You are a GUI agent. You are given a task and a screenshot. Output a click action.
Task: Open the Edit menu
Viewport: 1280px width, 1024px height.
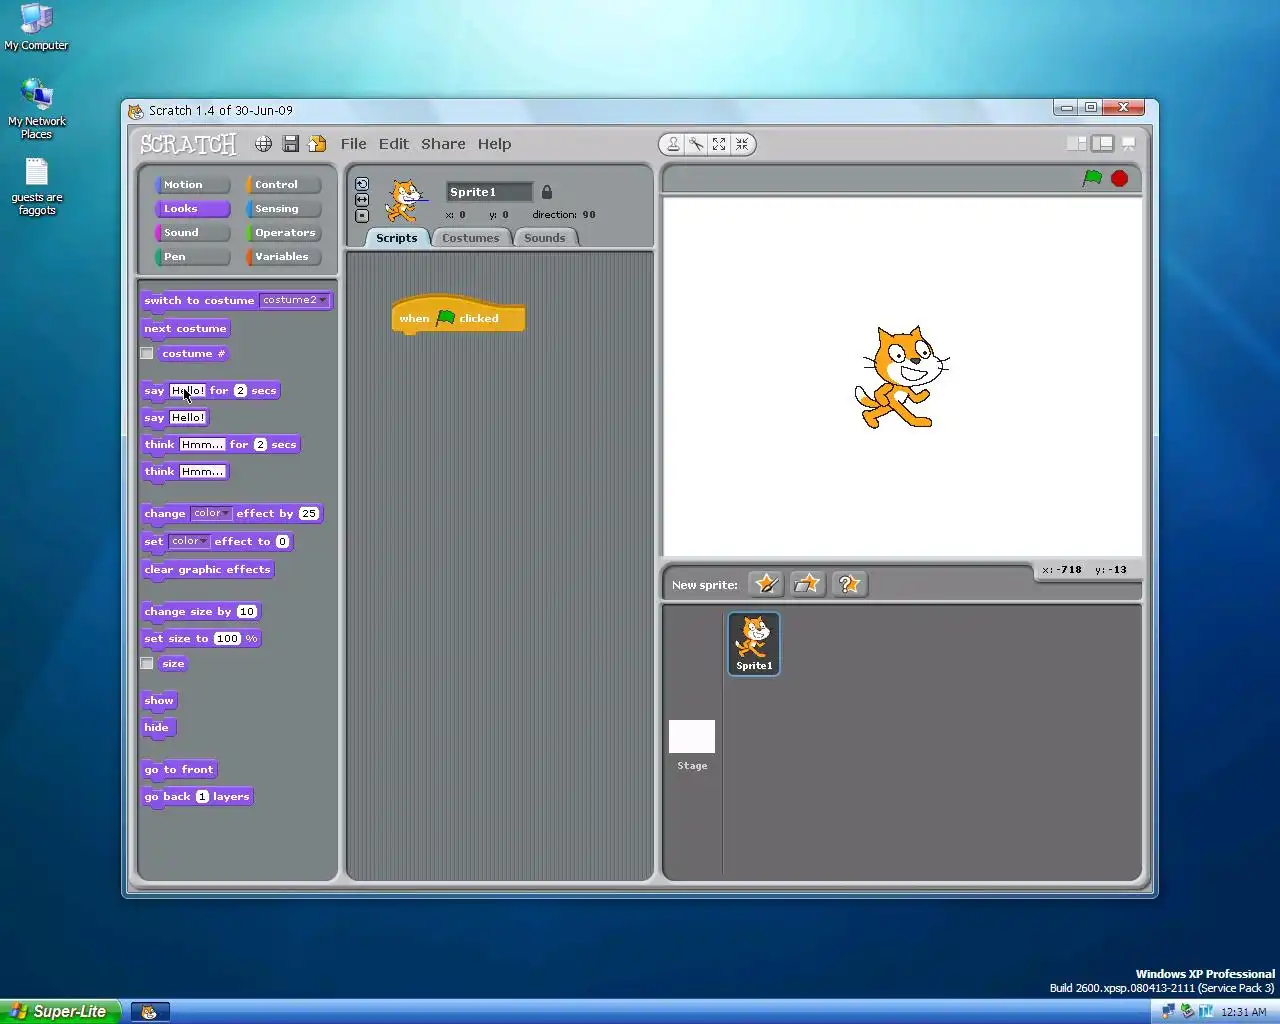click(x=394, y=144)
